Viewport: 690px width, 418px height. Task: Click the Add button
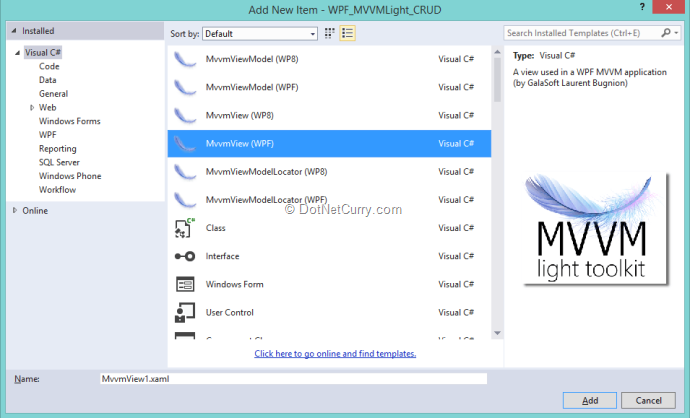(x=590, y=400)
